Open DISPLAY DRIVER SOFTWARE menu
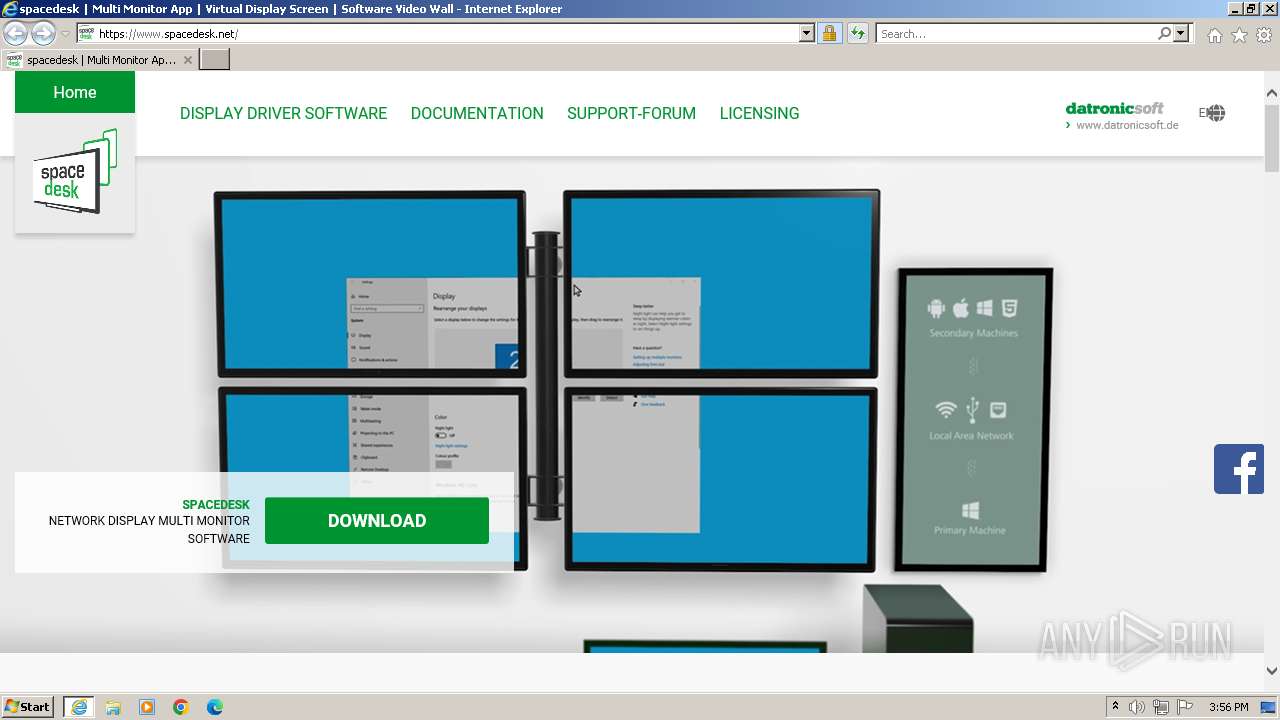Screen dimensions: 1280x720 (x=283, y=113)
